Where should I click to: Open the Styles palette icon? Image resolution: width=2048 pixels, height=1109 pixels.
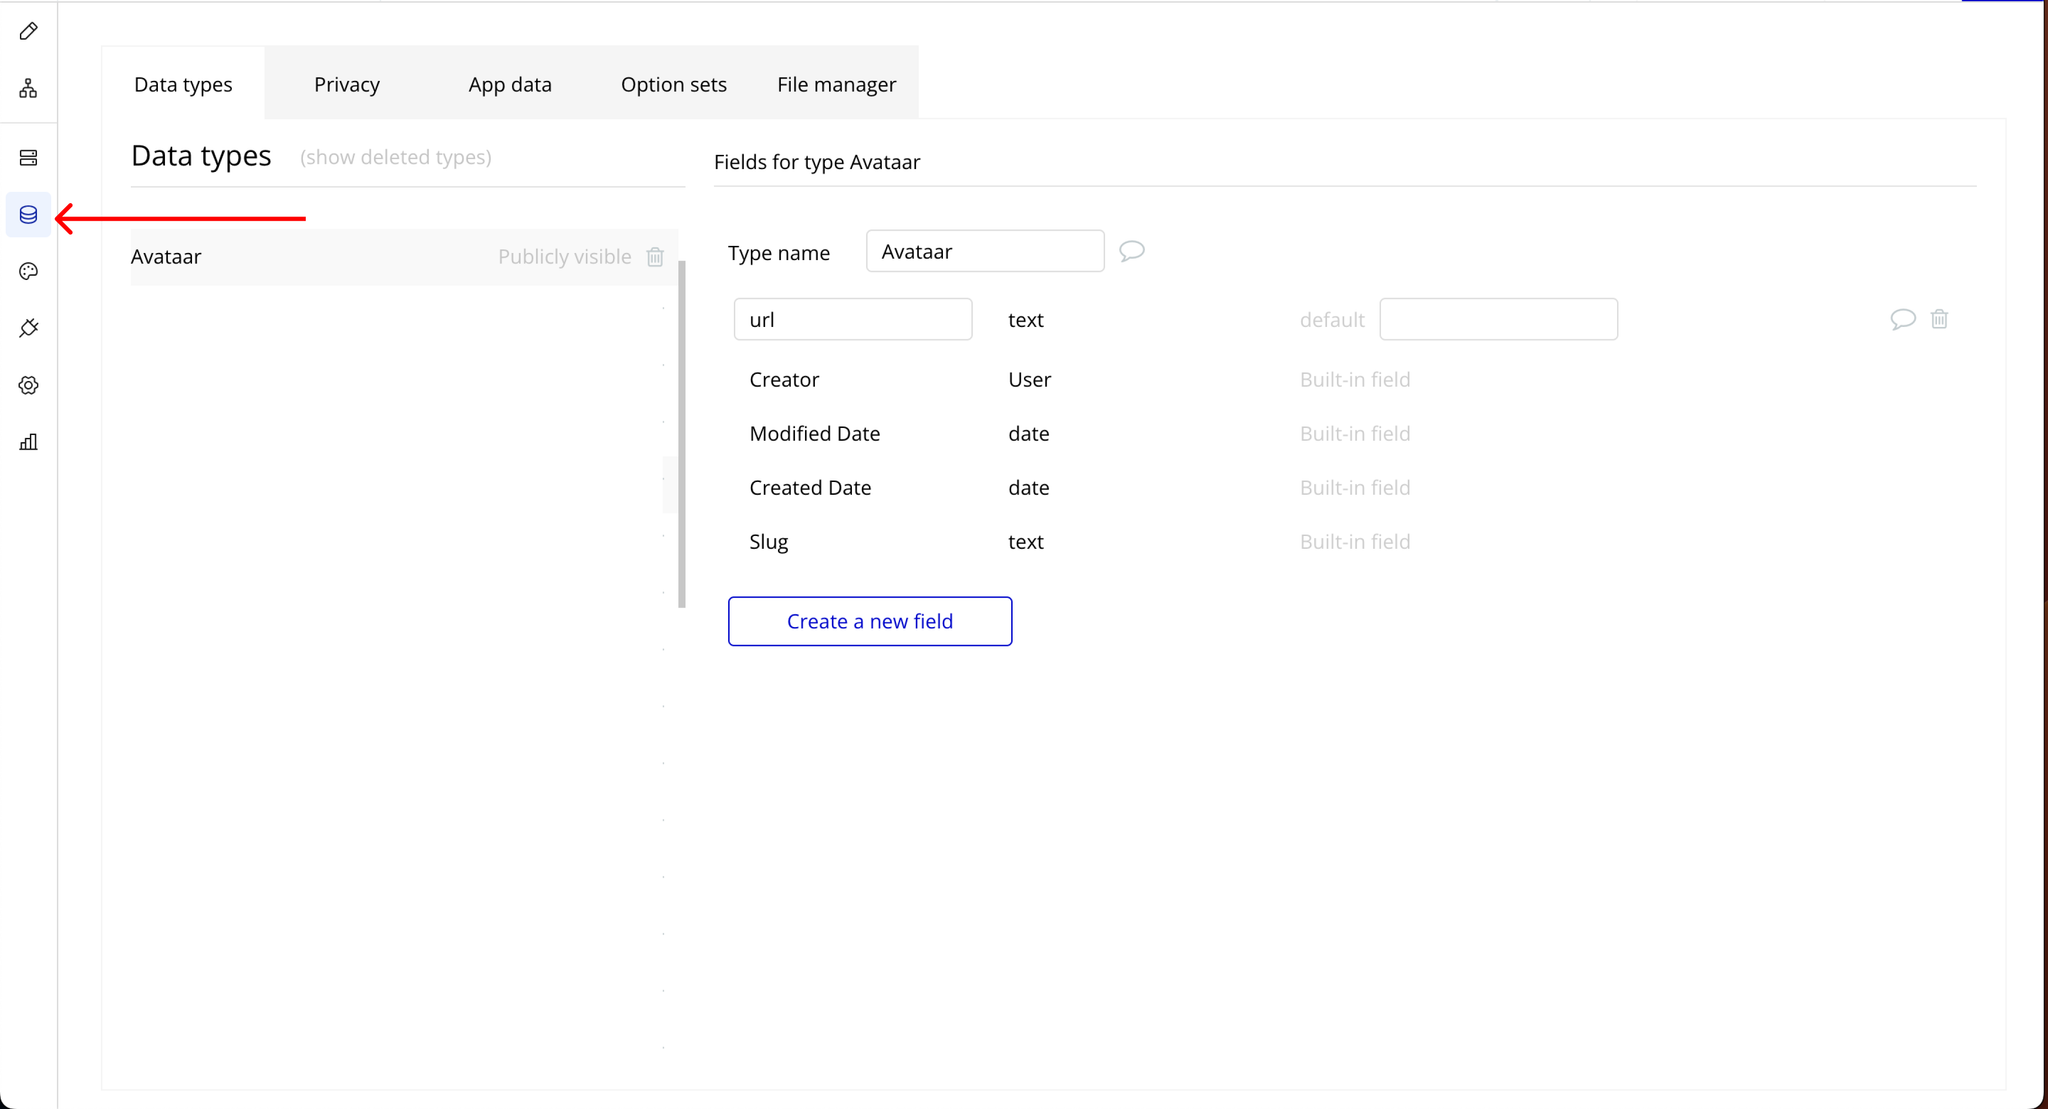click(28, 271)
